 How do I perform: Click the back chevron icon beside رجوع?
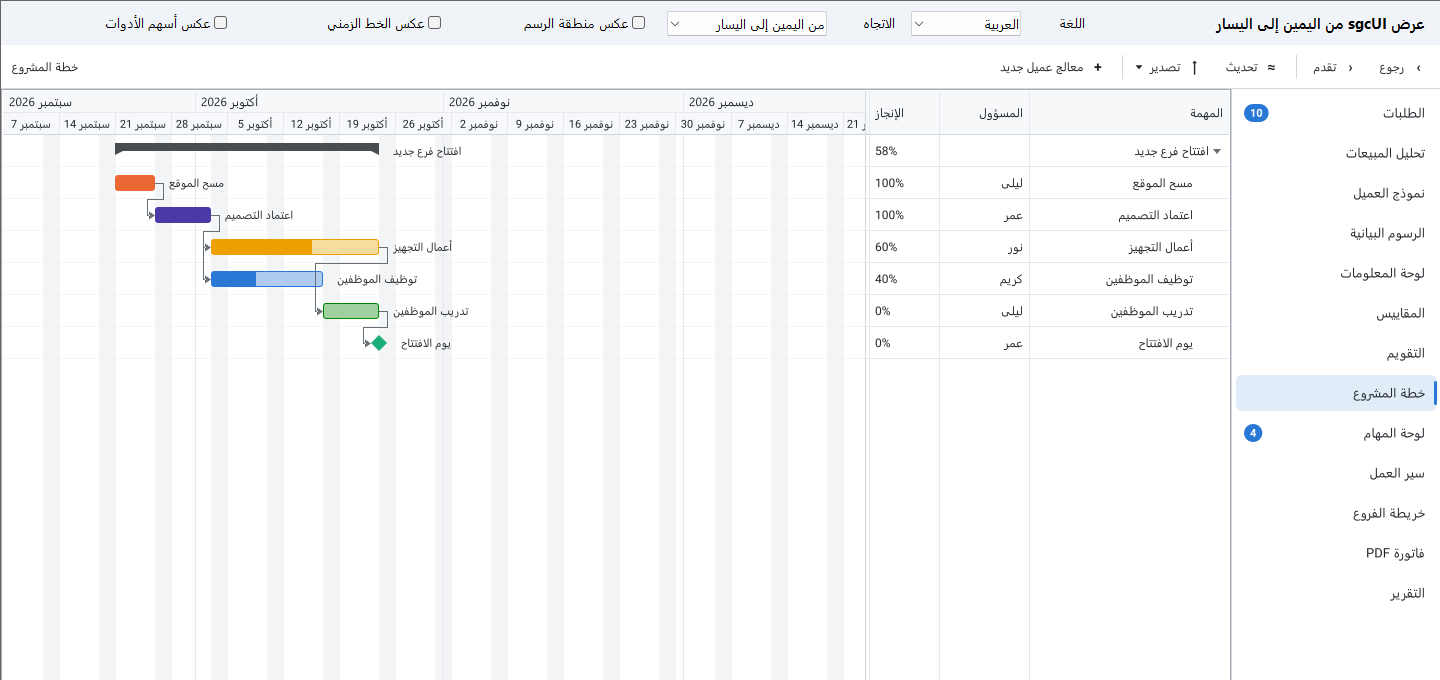coord(1418,68)
